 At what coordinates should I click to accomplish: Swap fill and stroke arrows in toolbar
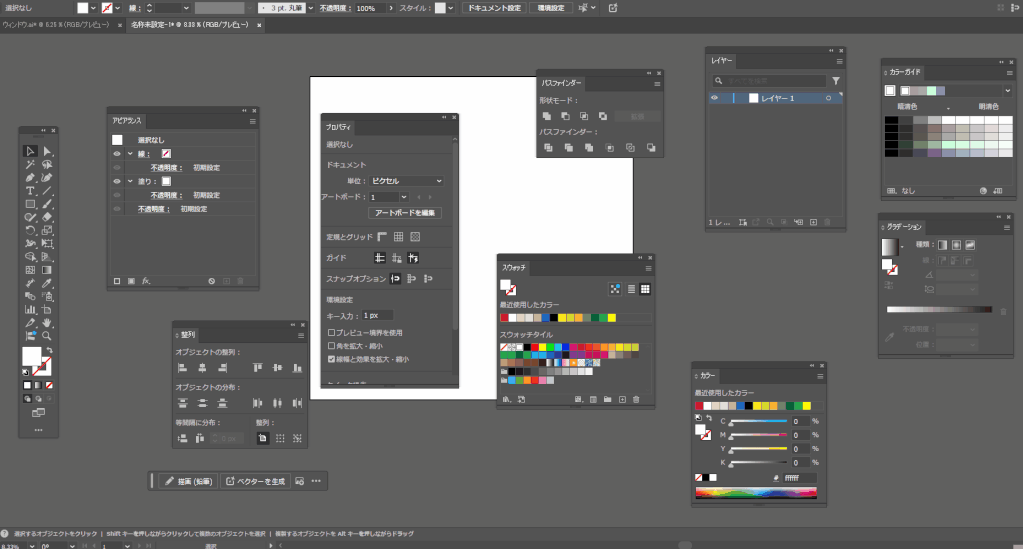click(x=50, y=351)
